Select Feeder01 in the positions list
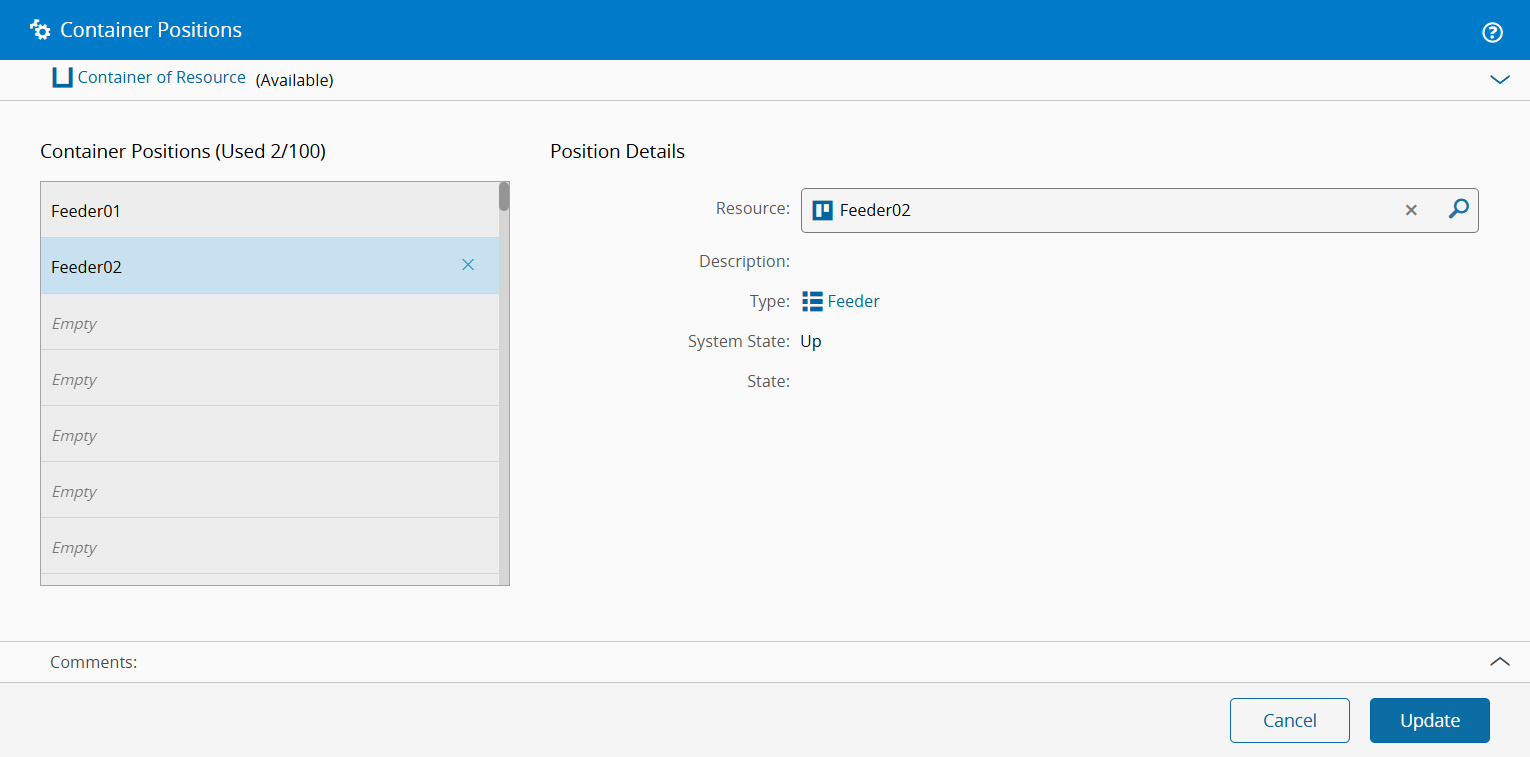Screen dimensions: 1530x757 point(250,211)
